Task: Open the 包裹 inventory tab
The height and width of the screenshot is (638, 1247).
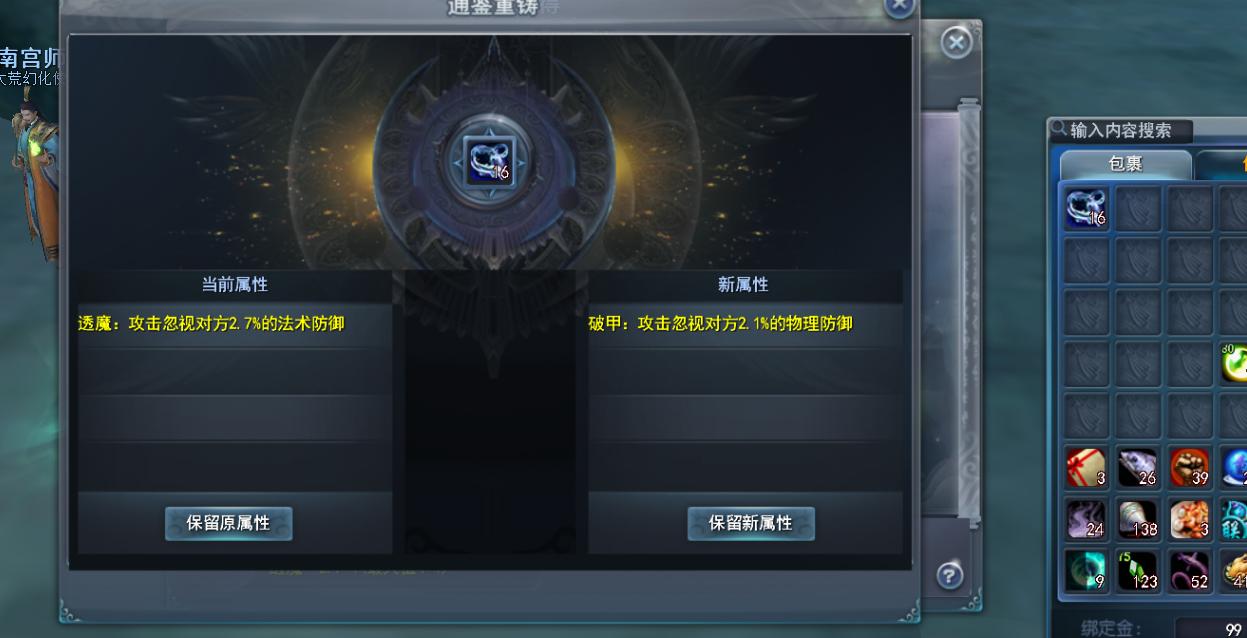Action: [1126, 164]
